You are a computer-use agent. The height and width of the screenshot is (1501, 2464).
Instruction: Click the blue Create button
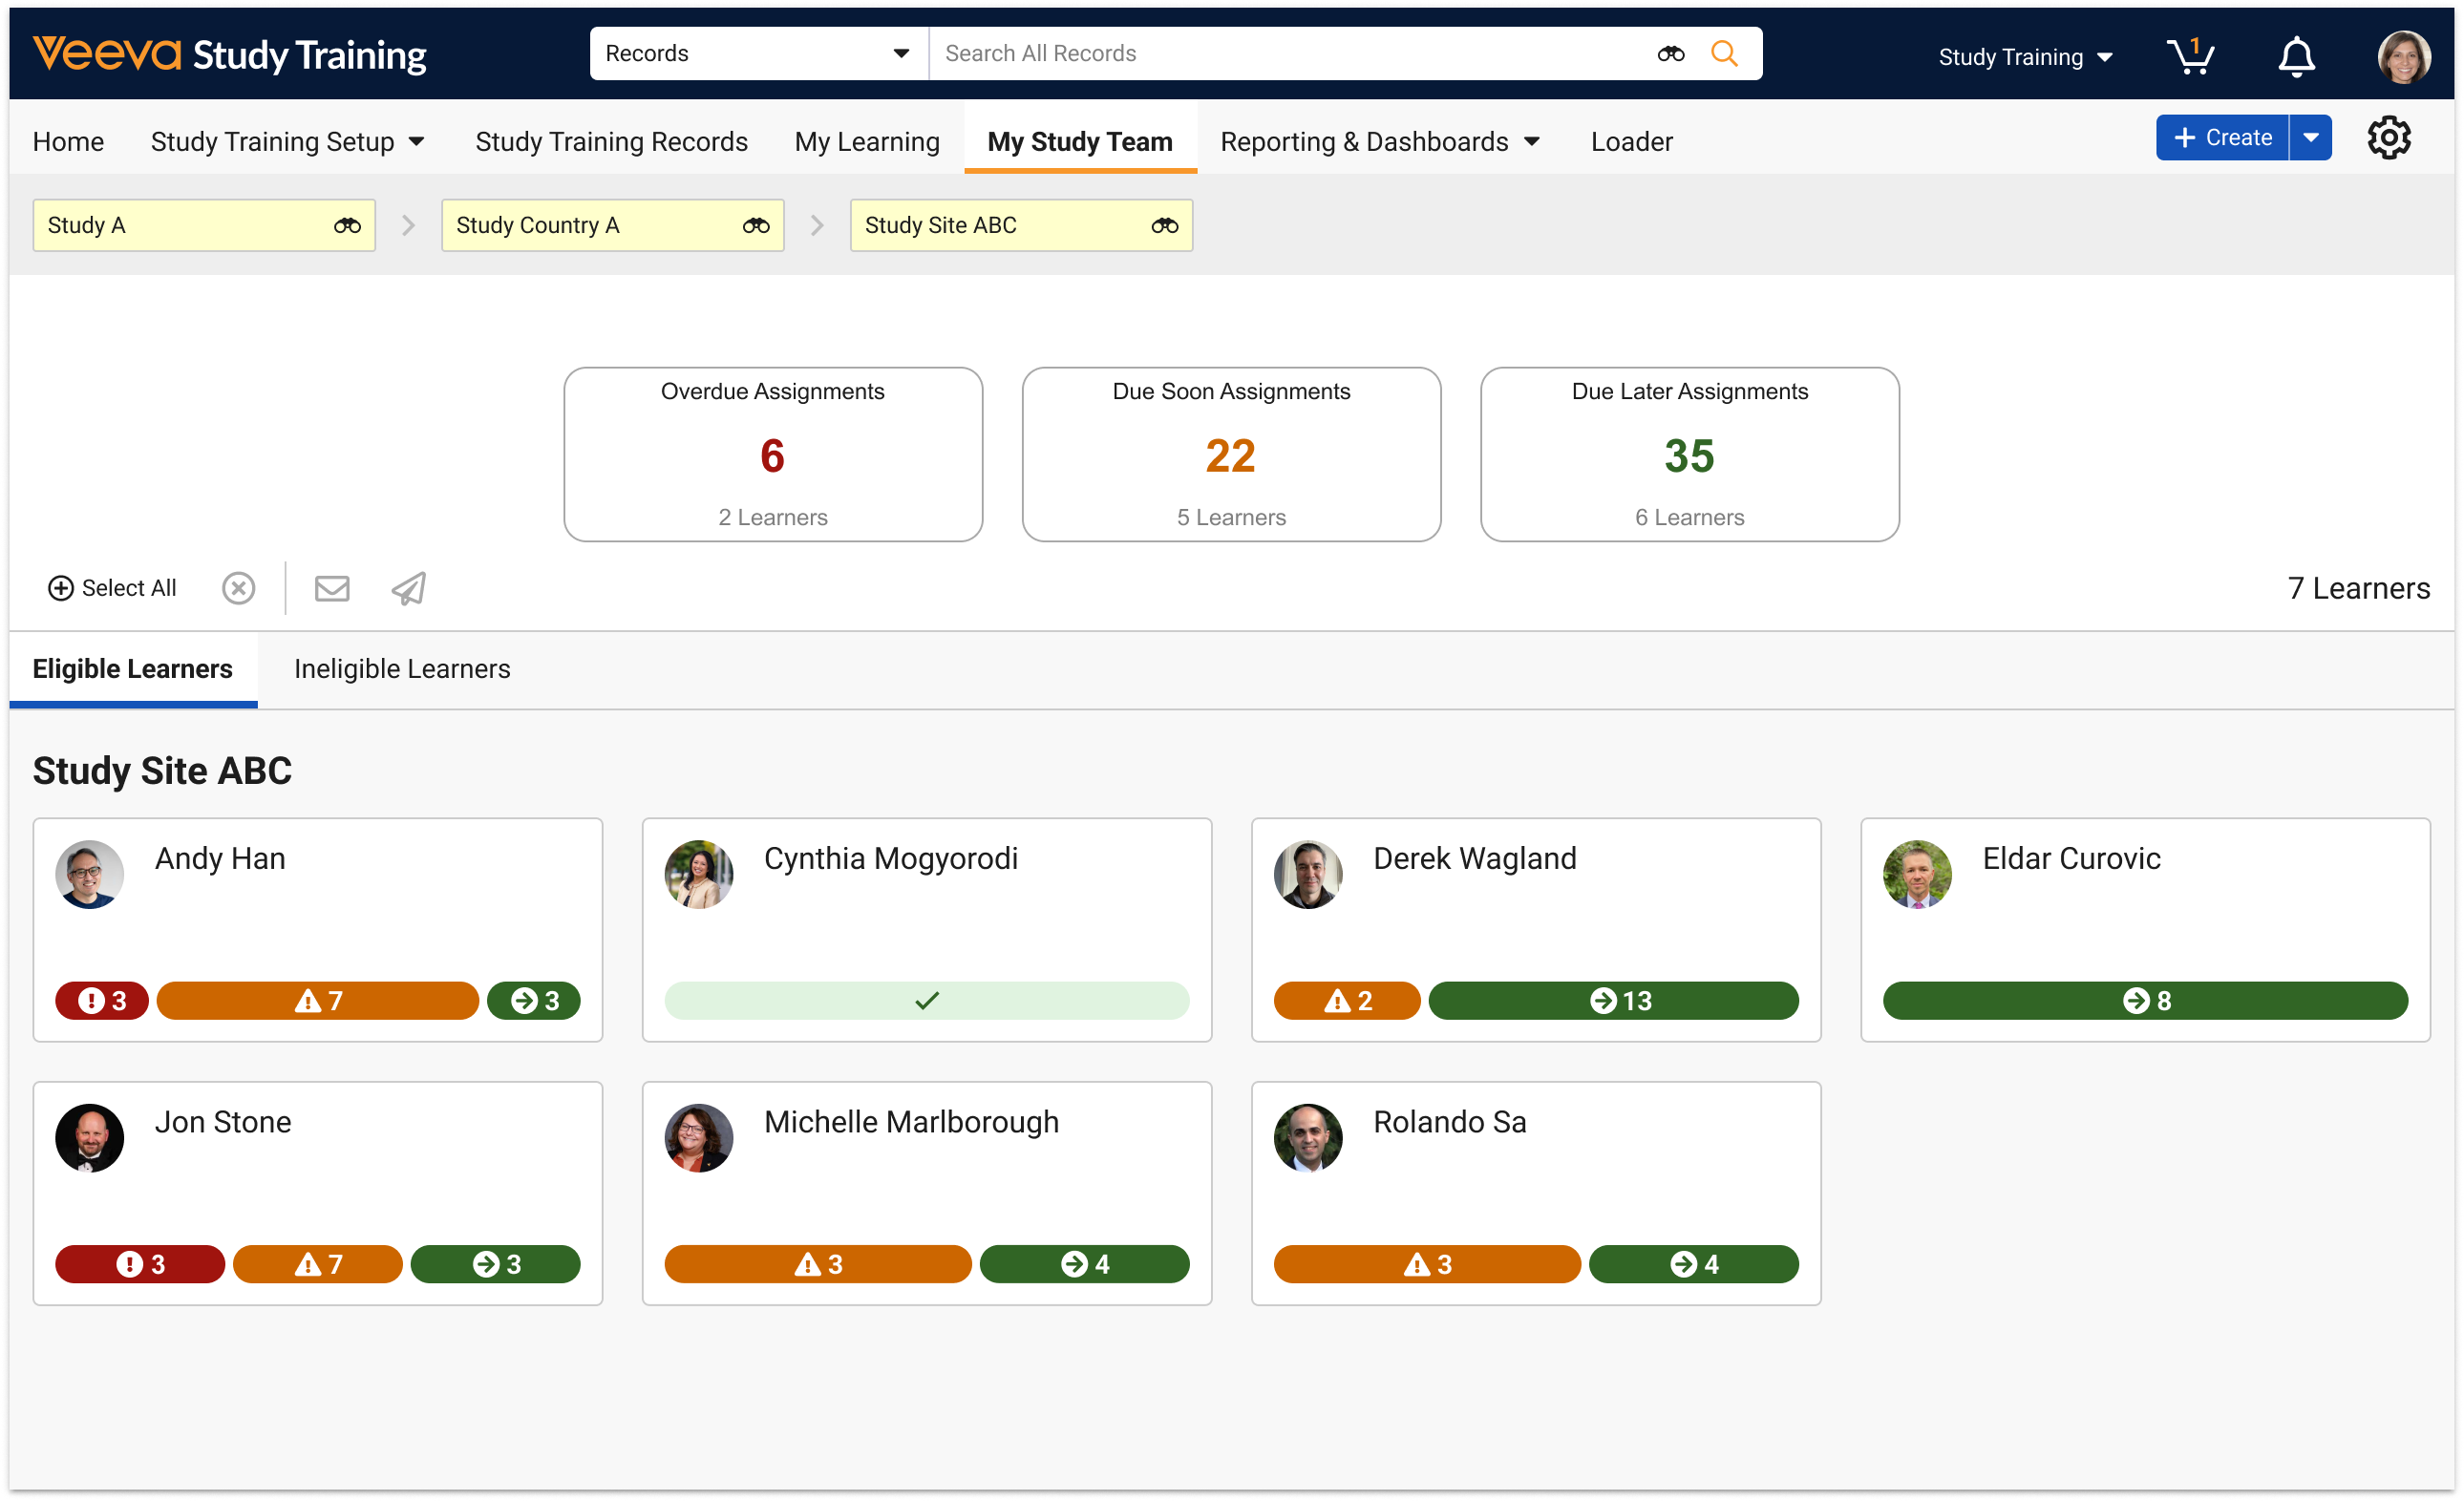[2222, 138]
